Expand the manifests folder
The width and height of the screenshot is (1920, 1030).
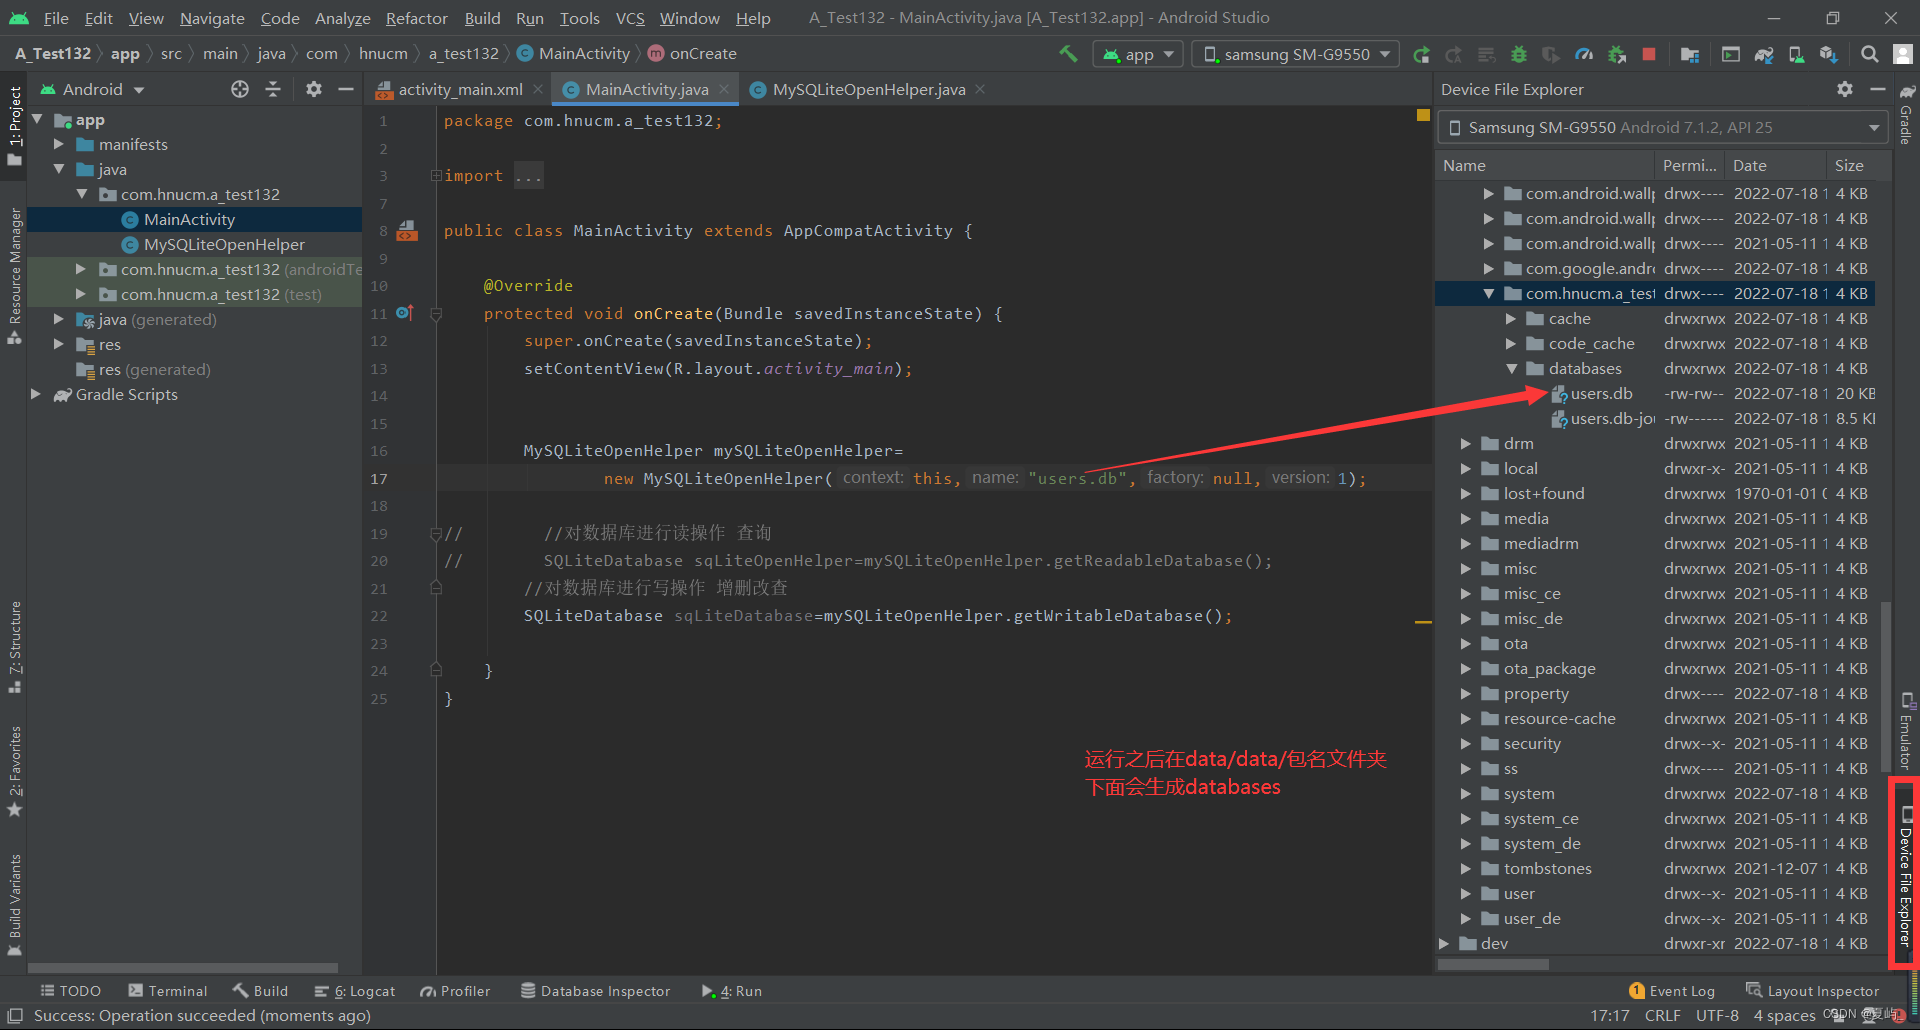point(58,144)
